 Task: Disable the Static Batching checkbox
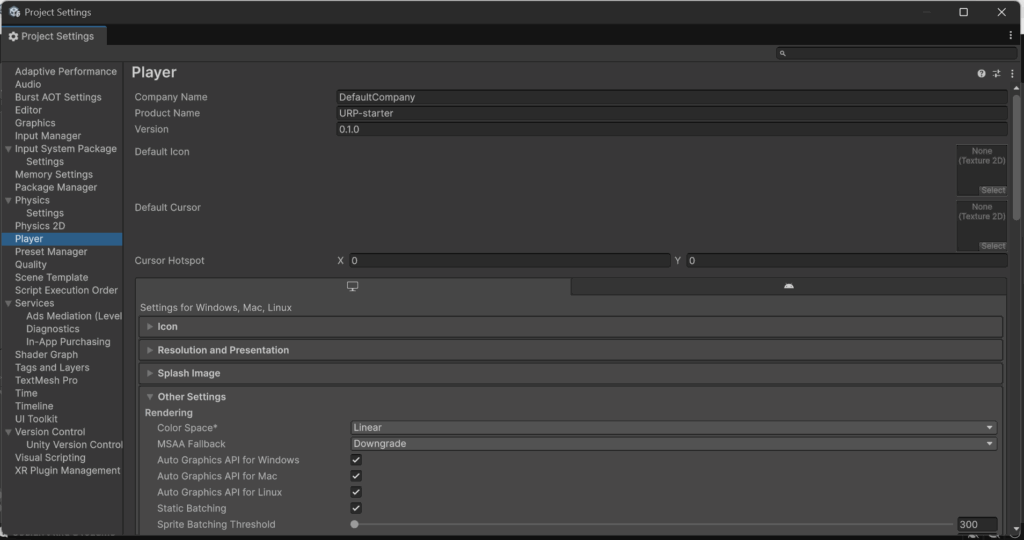356,508
